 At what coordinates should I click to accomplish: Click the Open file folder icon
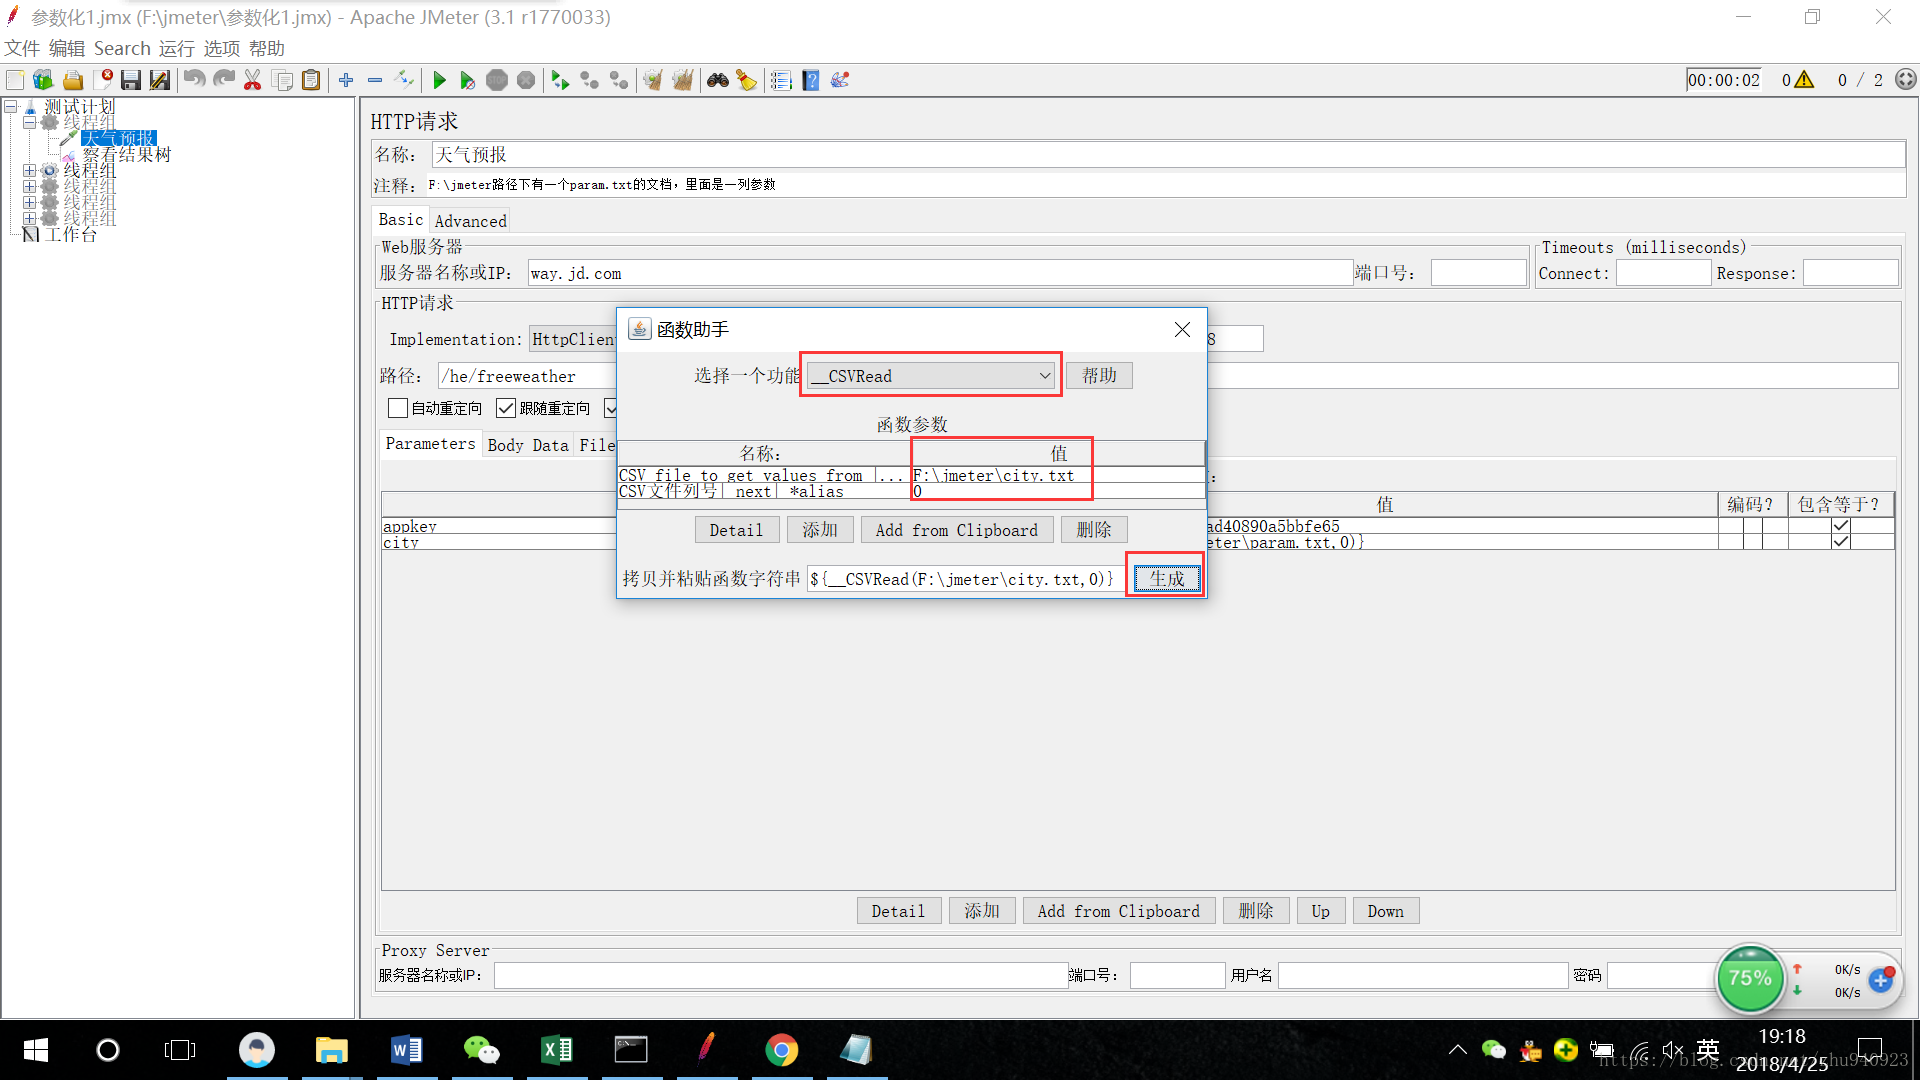pos(73,80)
